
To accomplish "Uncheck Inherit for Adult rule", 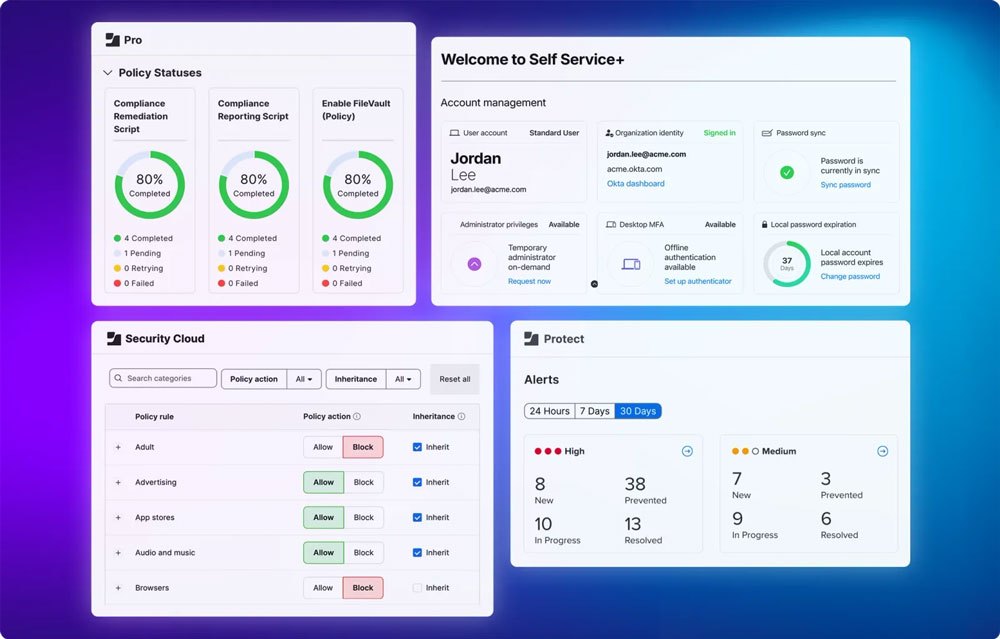I will point(417,447).
